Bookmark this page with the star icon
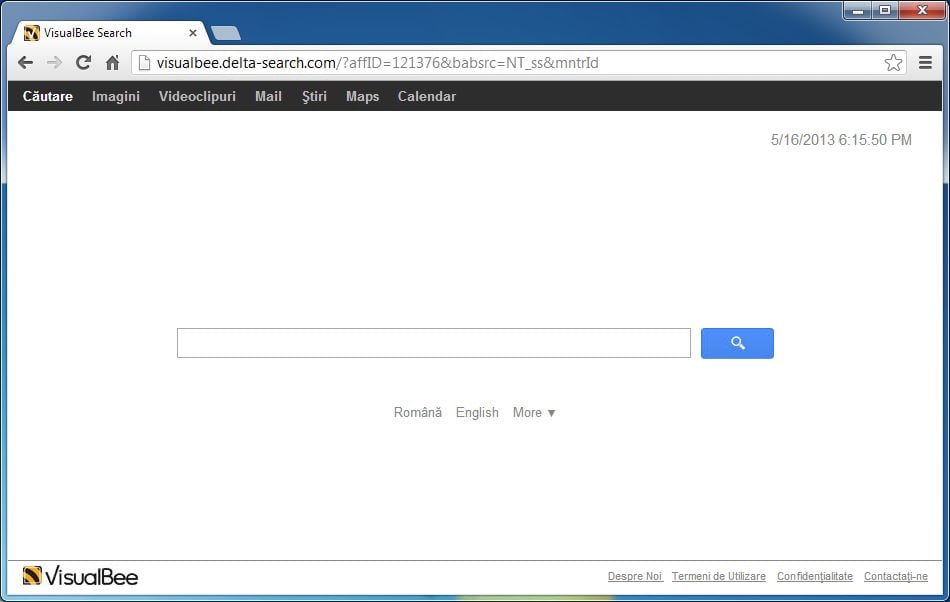 893,62
